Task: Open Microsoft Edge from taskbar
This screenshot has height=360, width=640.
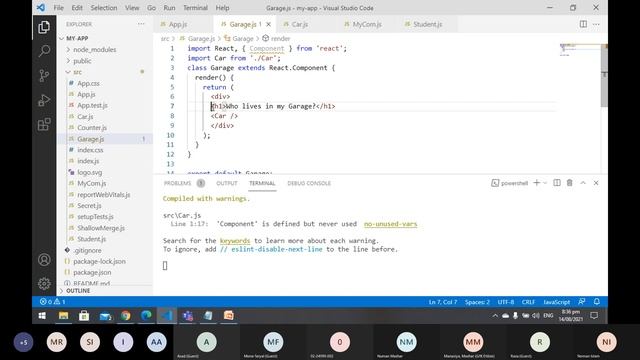Action: [x=146, y=316]
